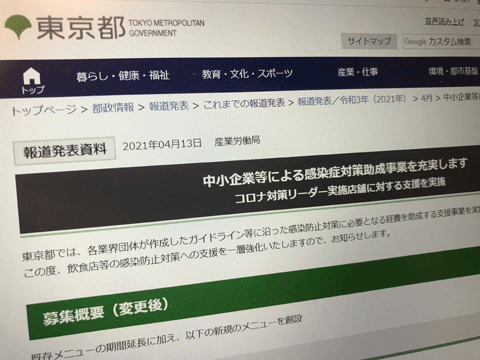
Task: Click subtitle コロナ対策リーダー実施店舗に対する支援を実施
Action: click(x=340, y=190)
